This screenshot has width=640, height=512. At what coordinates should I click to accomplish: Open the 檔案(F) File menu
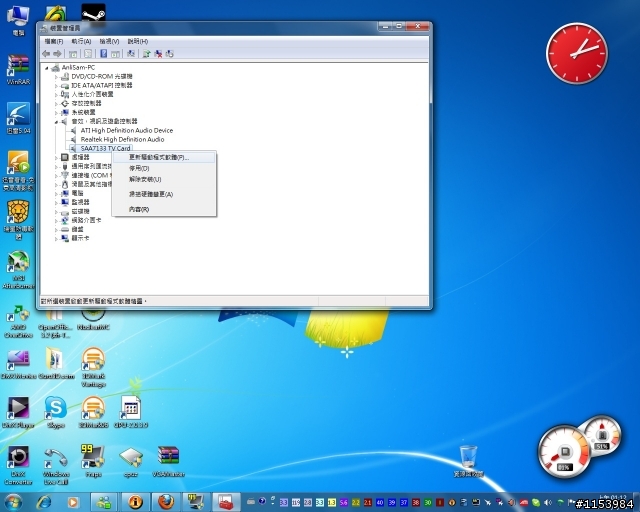[53, 41]
